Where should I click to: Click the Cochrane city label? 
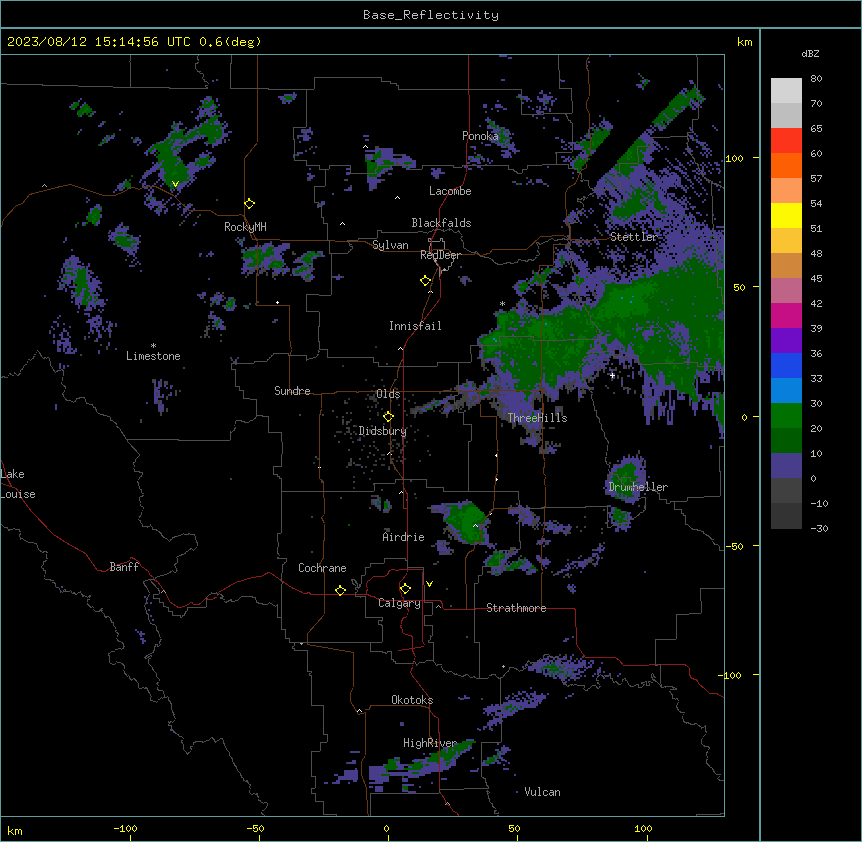(322, 568)
